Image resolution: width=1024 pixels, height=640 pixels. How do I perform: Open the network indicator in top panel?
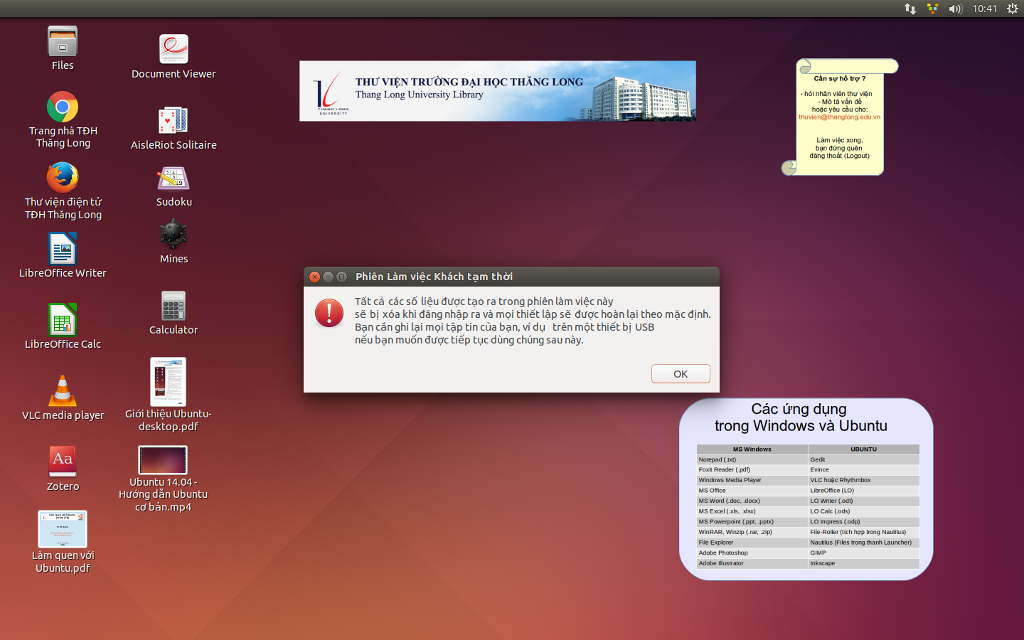pyautogui.click(x=910, y=8)
